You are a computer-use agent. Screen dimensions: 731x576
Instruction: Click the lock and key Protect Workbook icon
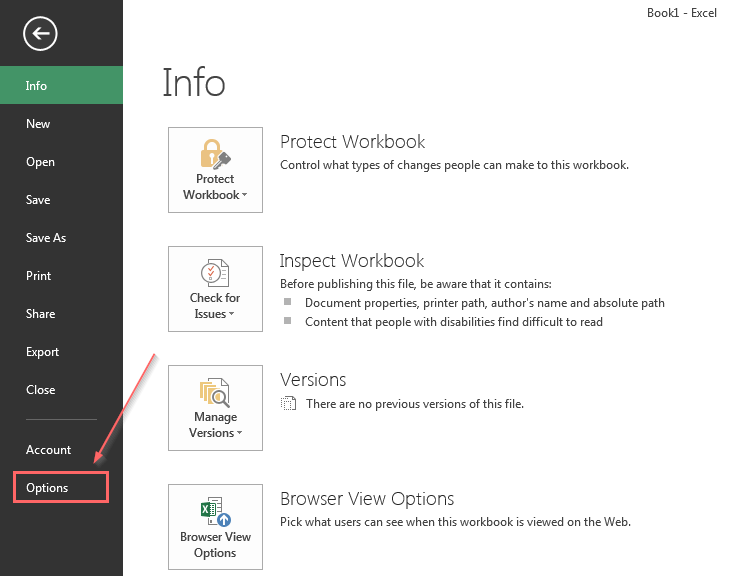(x=215, y=153)
